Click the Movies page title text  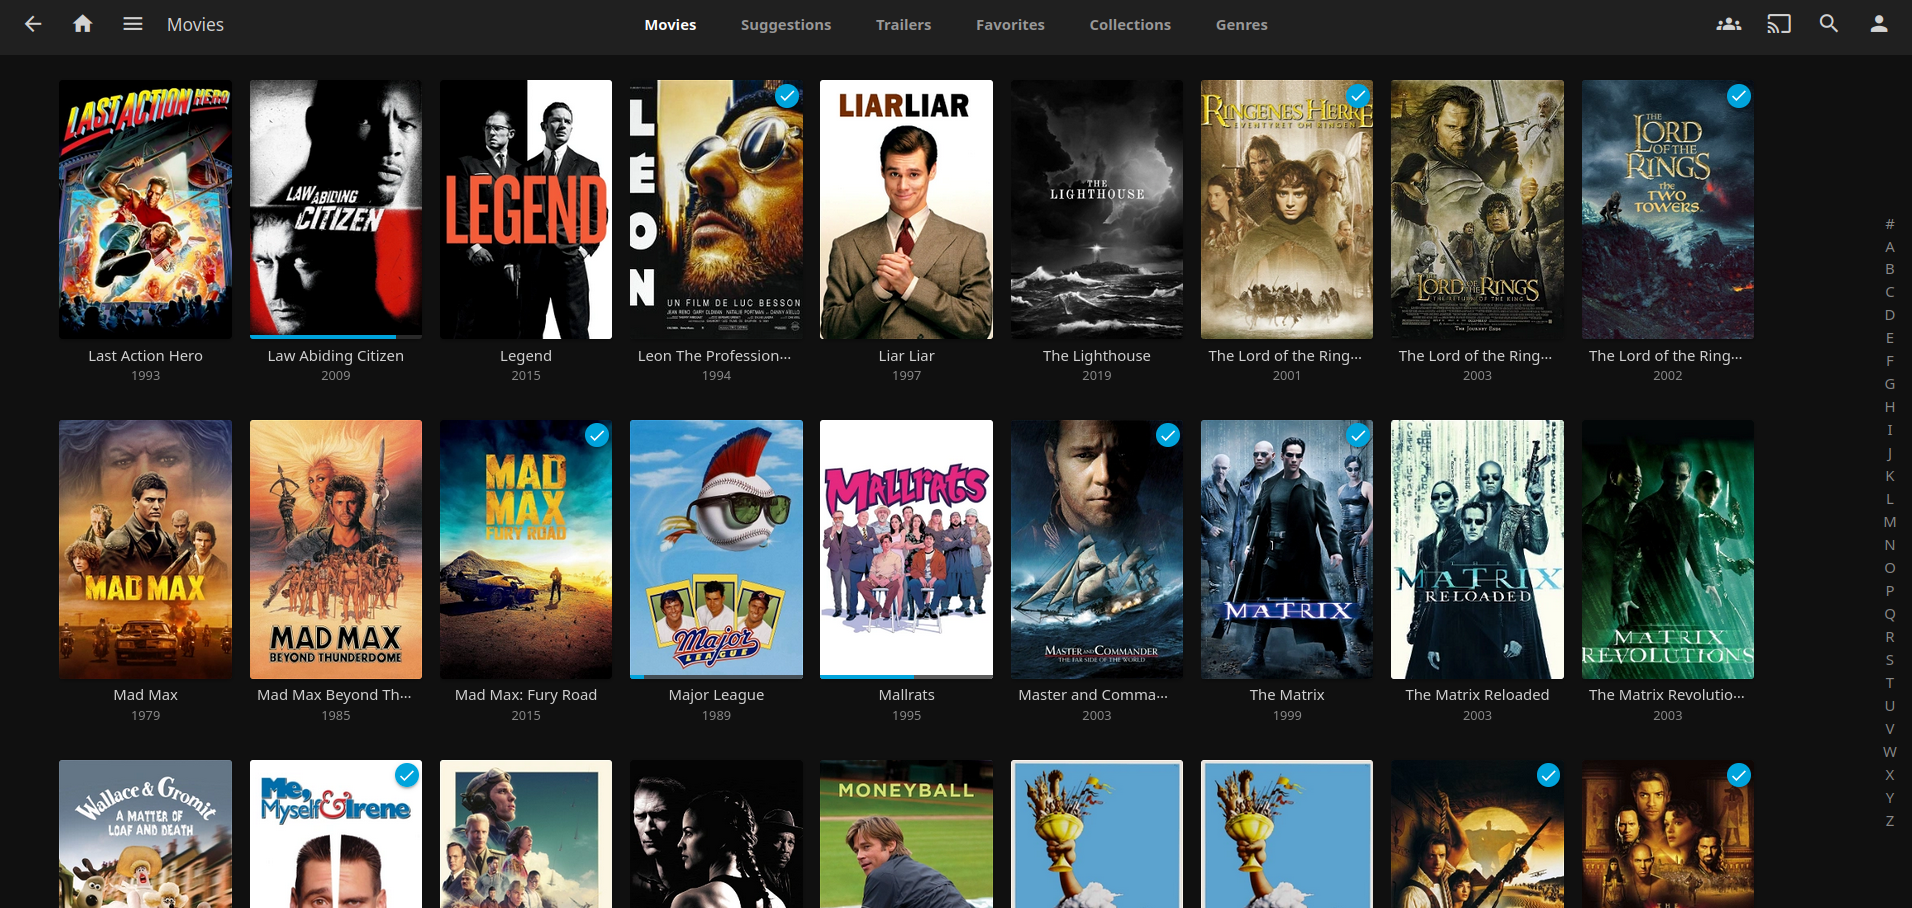[195, 25]
